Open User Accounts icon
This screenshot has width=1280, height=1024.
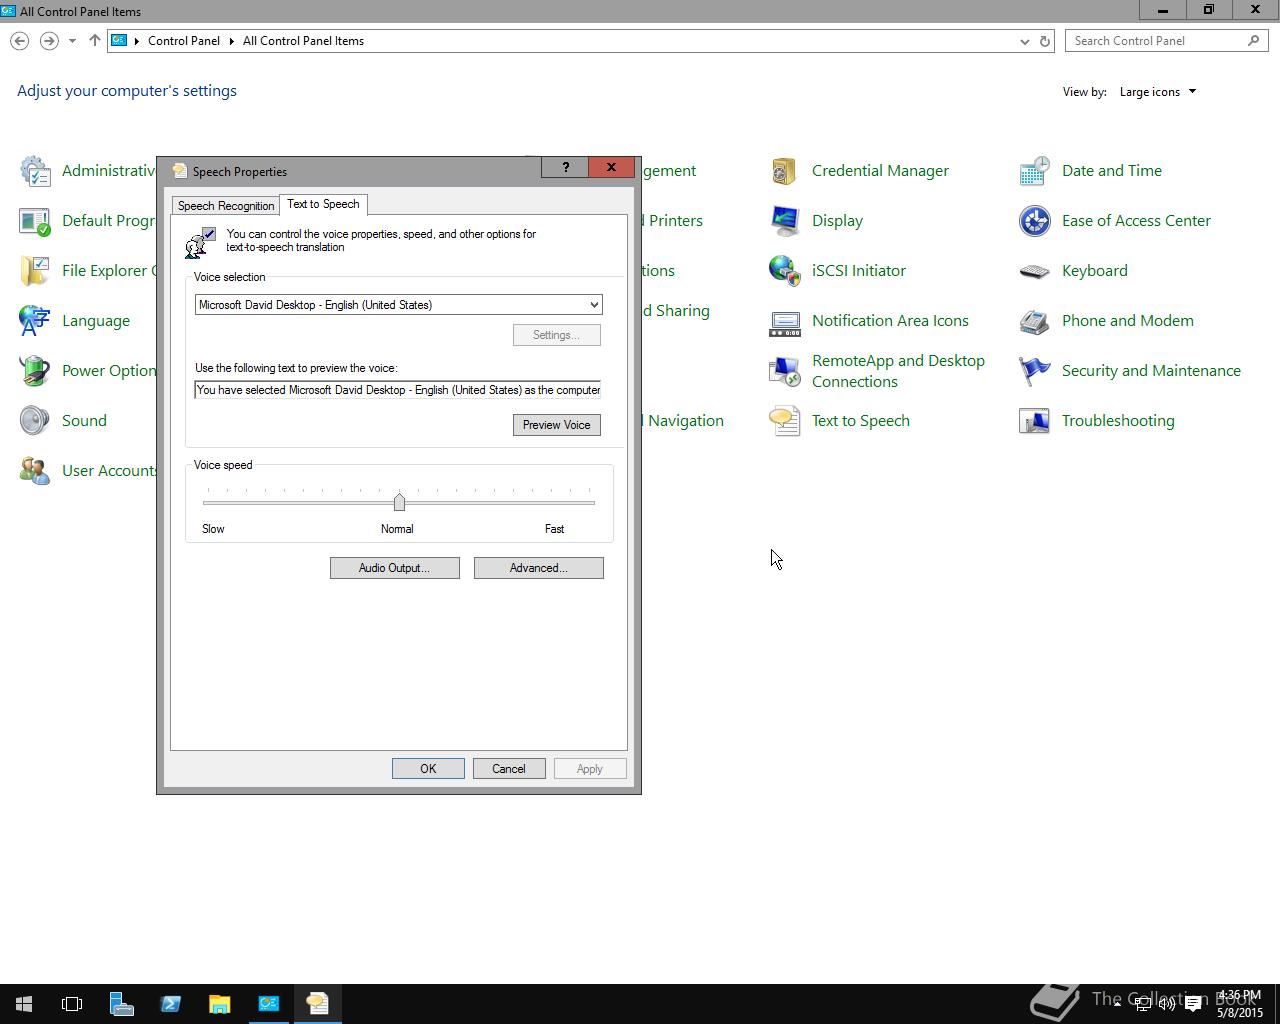tap(35, 471)
